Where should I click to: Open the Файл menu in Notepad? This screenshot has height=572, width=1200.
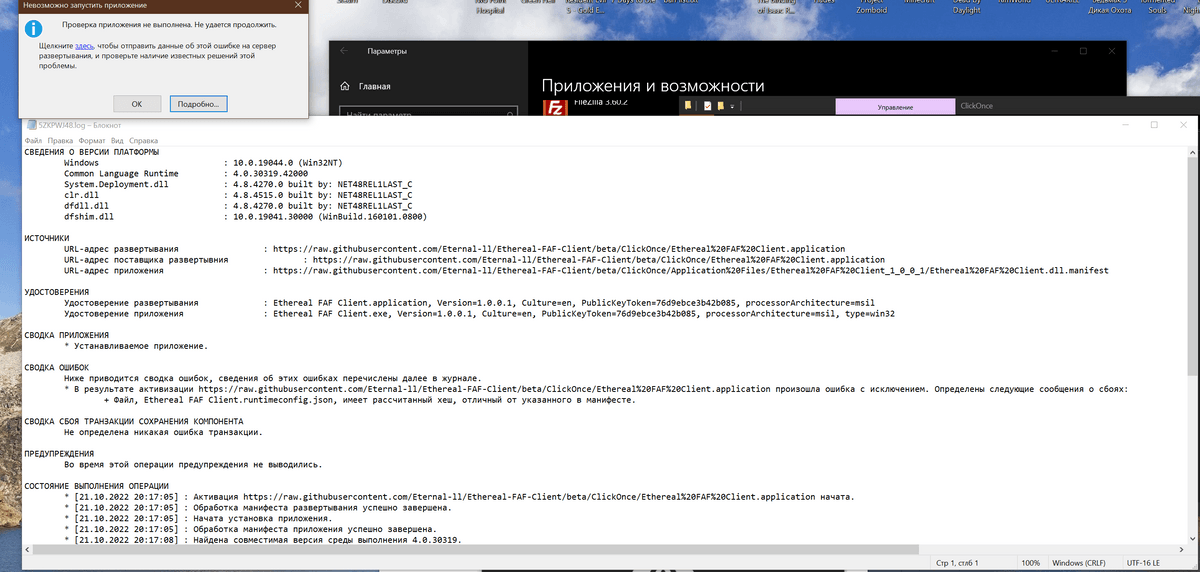click(x=33, y=141)
